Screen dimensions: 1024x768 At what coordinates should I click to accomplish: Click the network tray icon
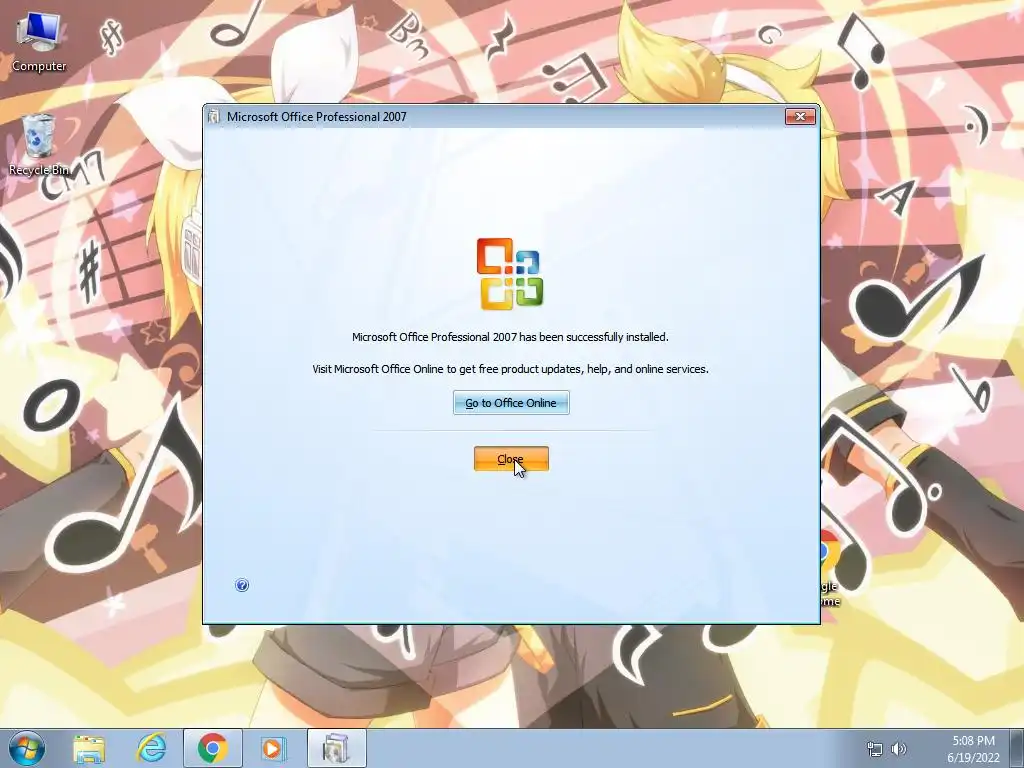click(874, 749)
